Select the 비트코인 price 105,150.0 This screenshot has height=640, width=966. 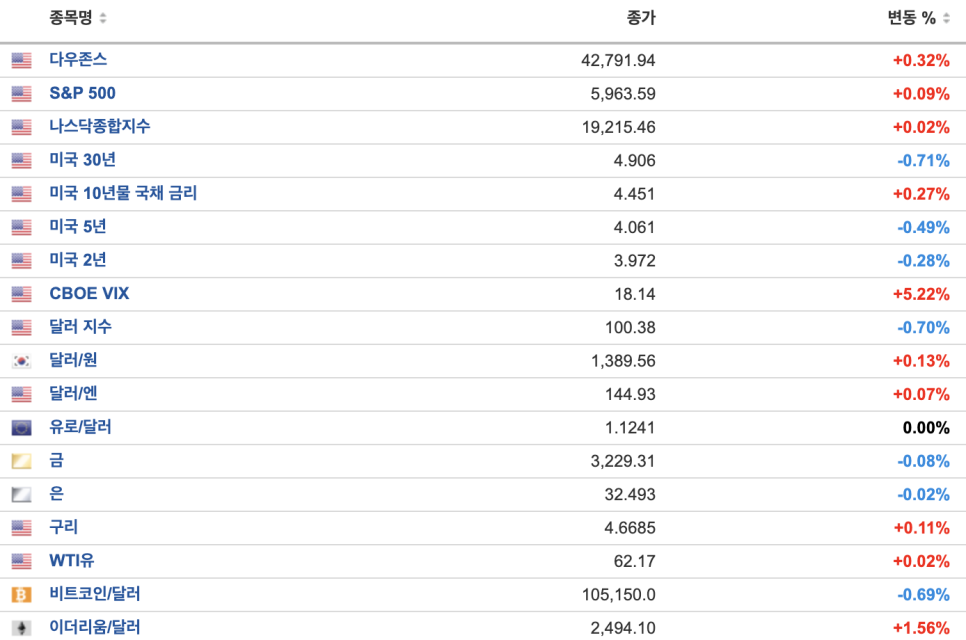point(619,594)
